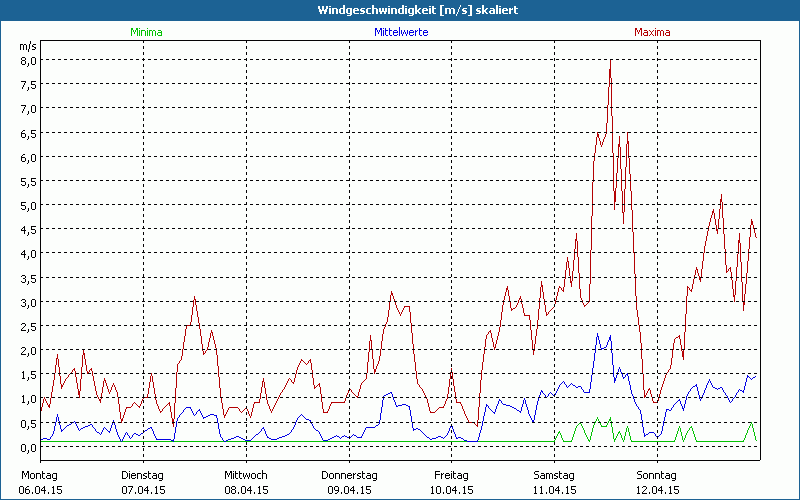The height and width of the screenshot is (500, 800).
Task: Click the 8,0 y-axis value
Action: 29,60
